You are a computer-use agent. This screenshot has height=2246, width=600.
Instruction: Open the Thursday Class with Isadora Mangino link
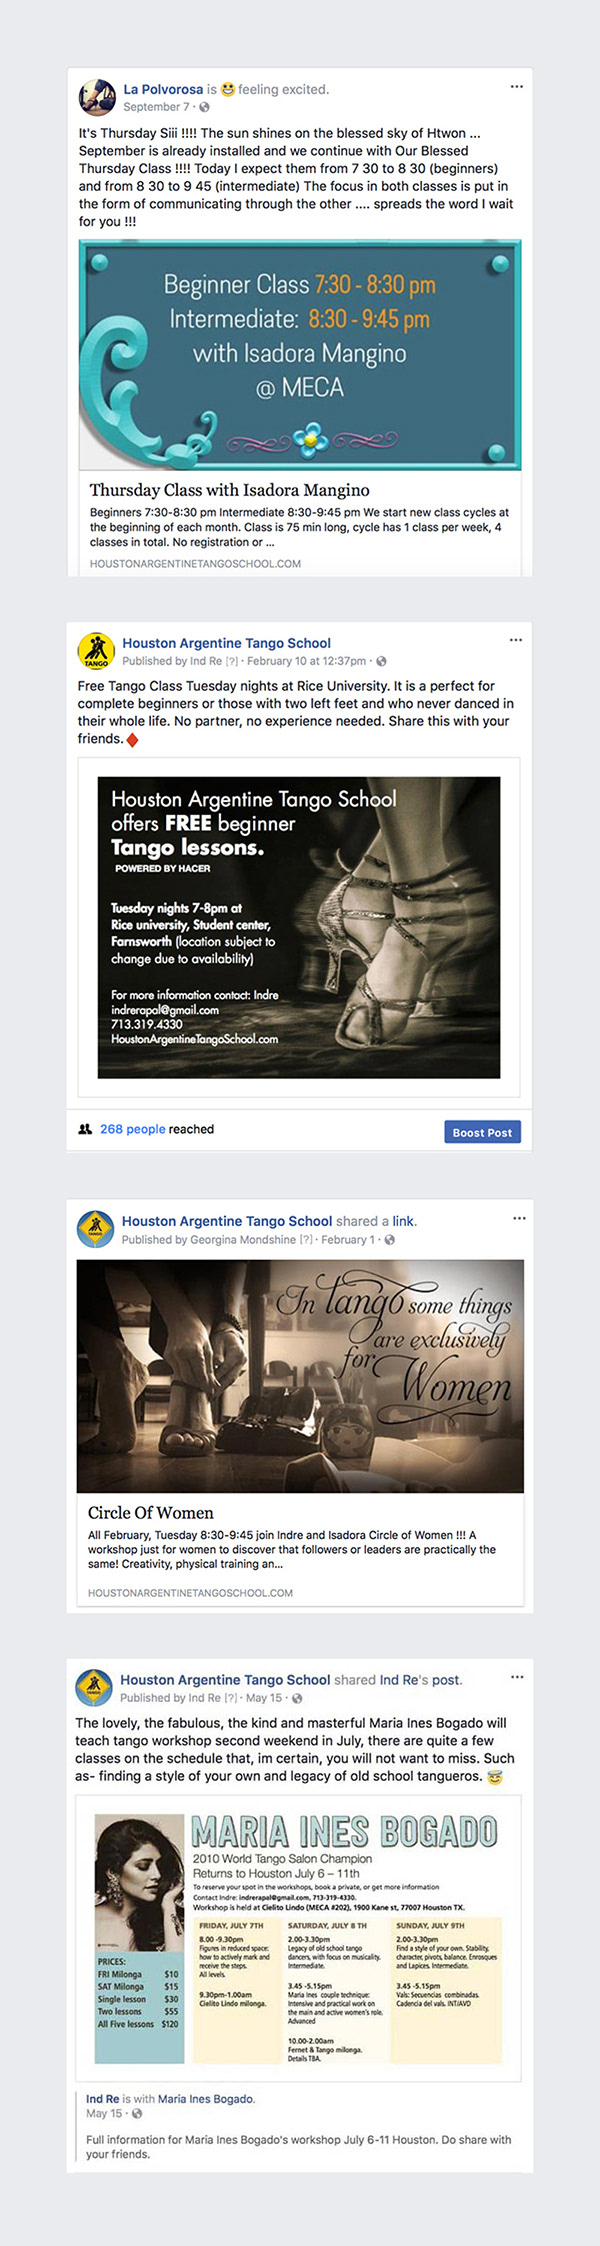pyautogui.click(x=230, y=490)
